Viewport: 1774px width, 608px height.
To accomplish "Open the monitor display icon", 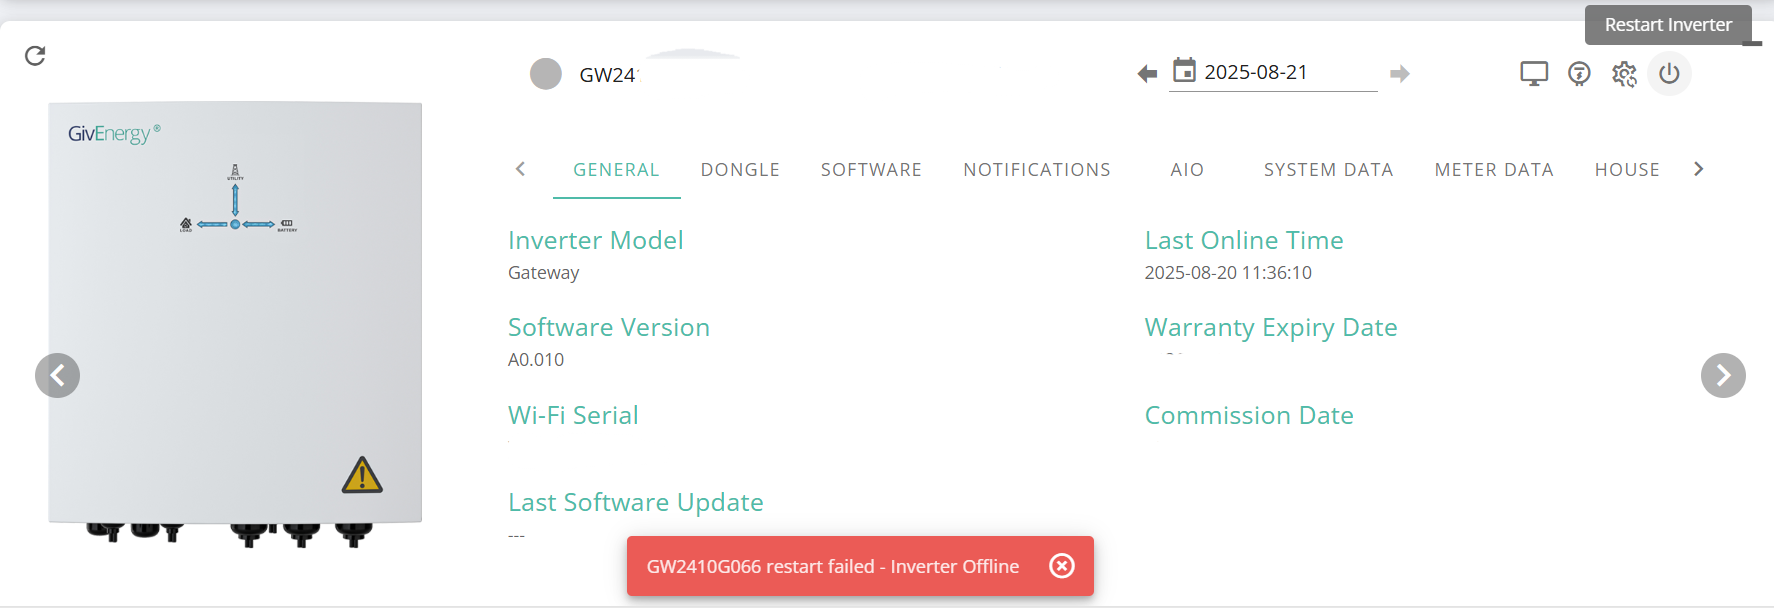I will click(x=1534, y=74).
